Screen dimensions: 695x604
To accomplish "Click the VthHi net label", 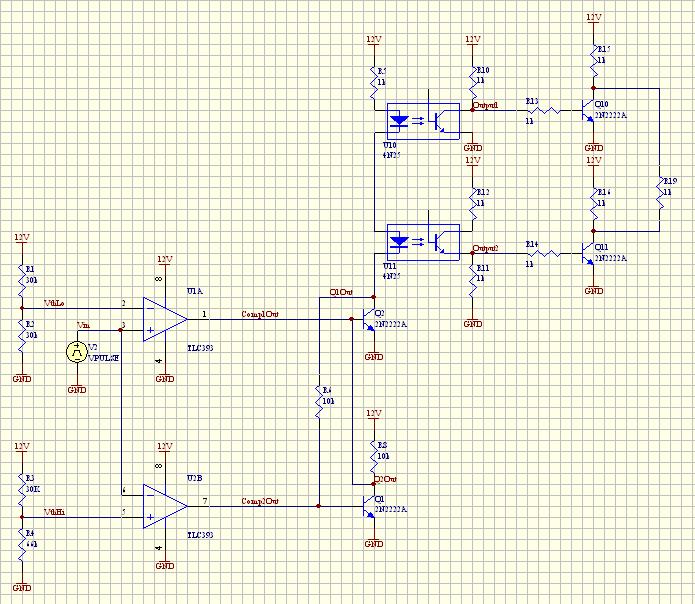I will point(55,512).
